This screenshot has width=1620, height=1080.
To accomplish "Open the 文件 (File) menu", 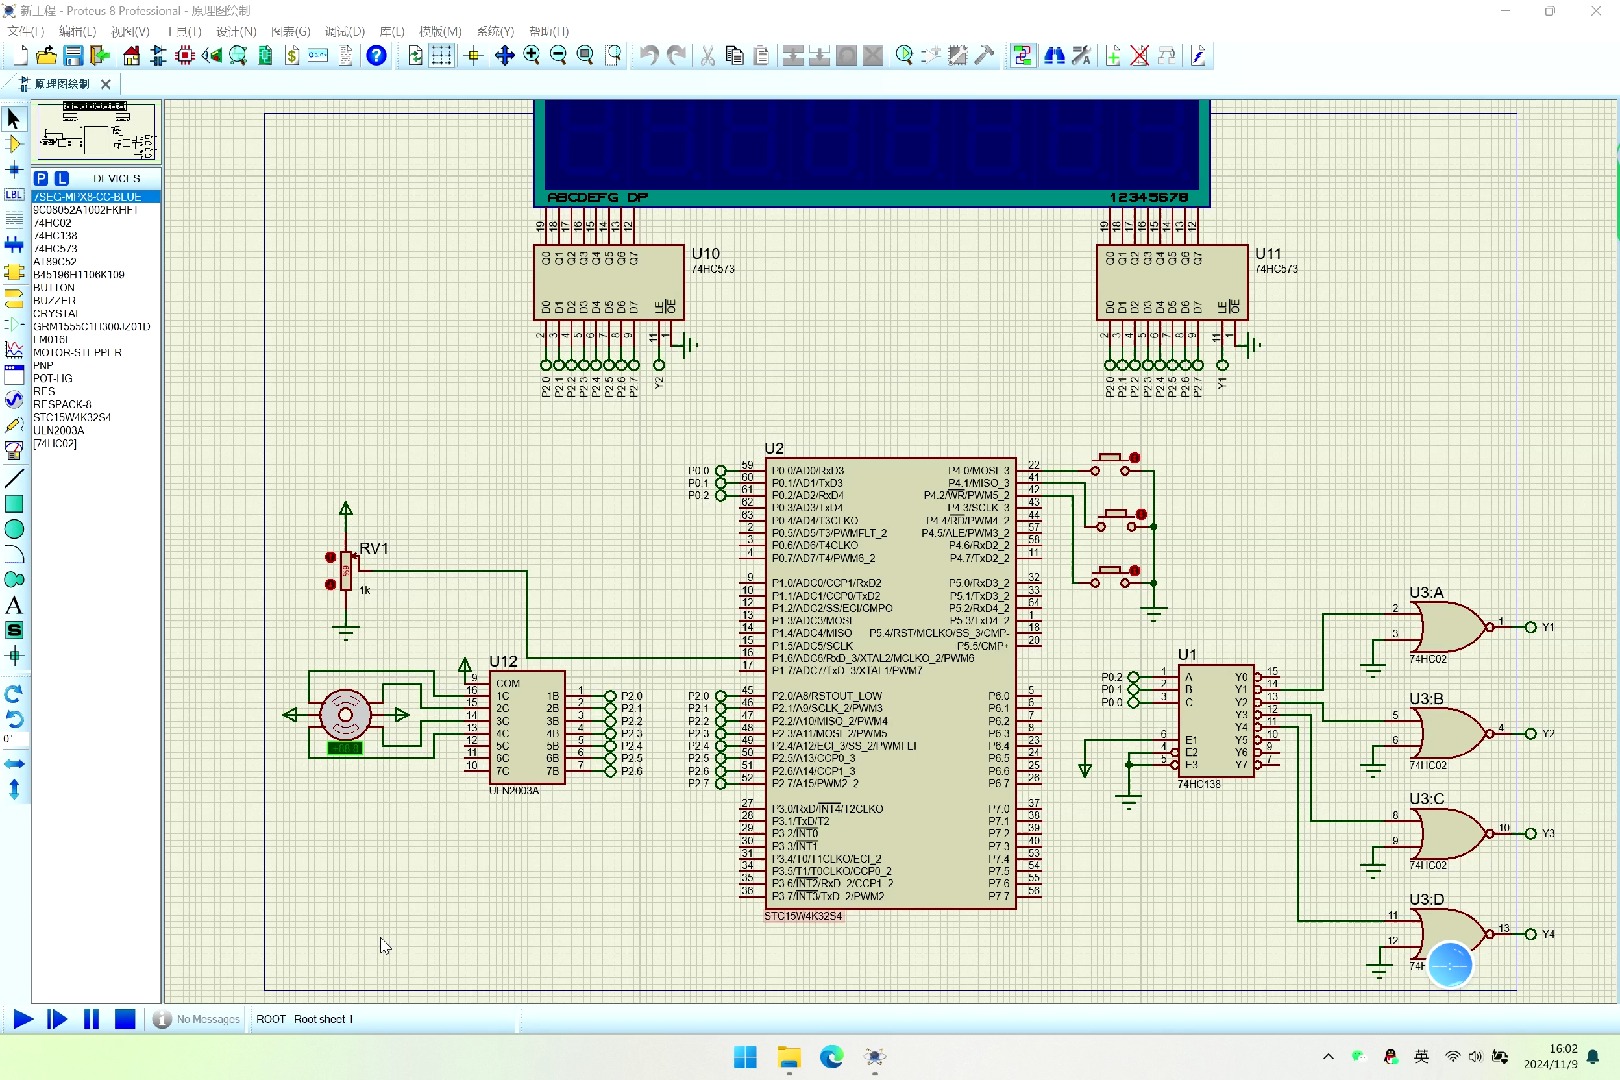I will click(25, 32).
